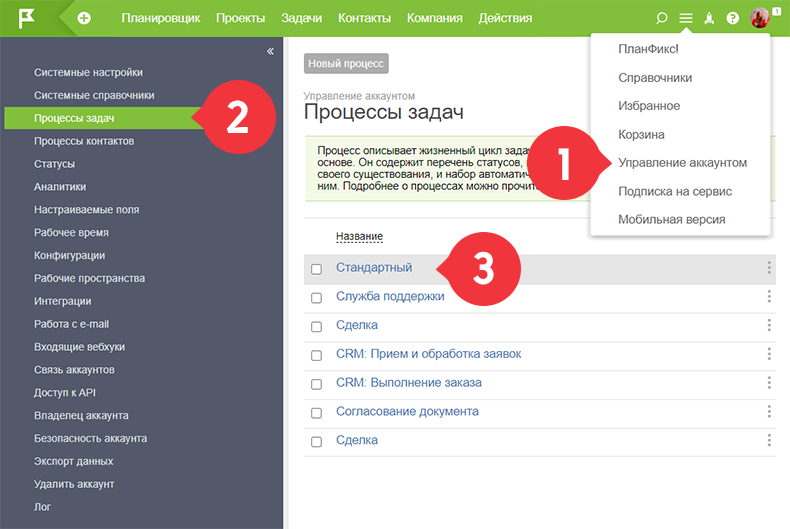Select Управление аккаунтом menu entry
The image size is (790, 529).
tap(682, 163)
